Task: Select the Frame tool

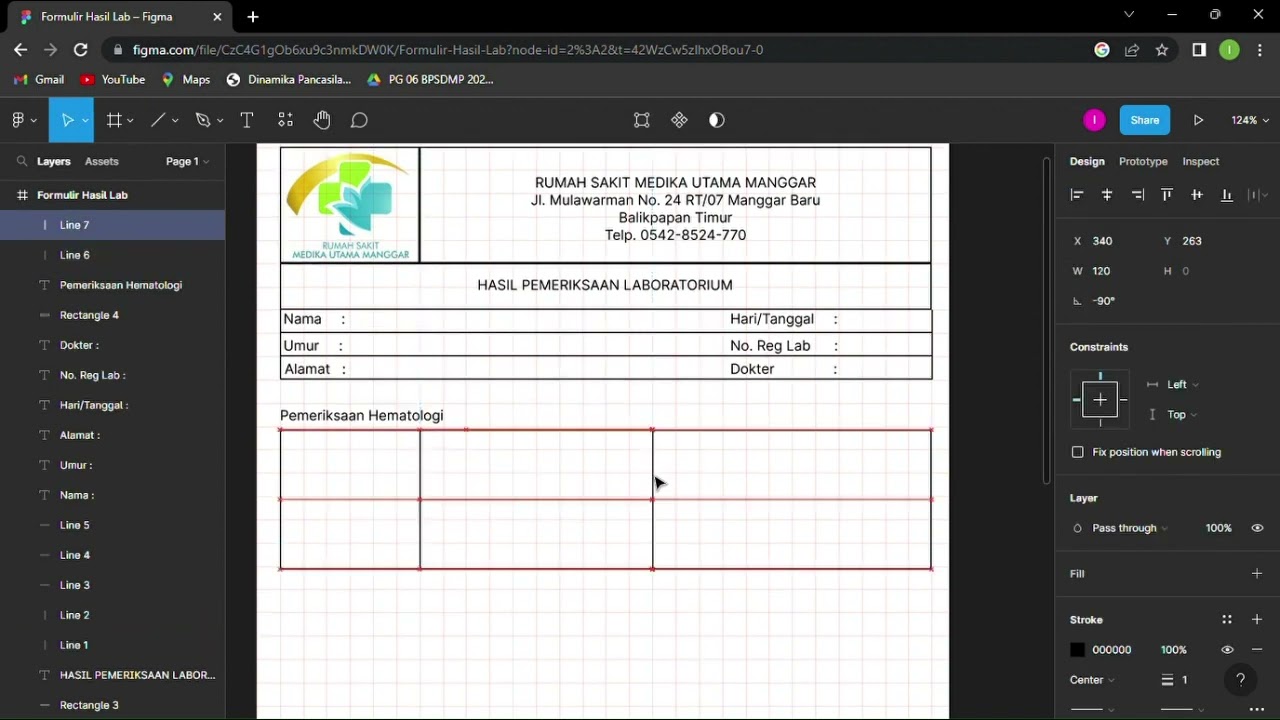Action: tap(114, 120)
